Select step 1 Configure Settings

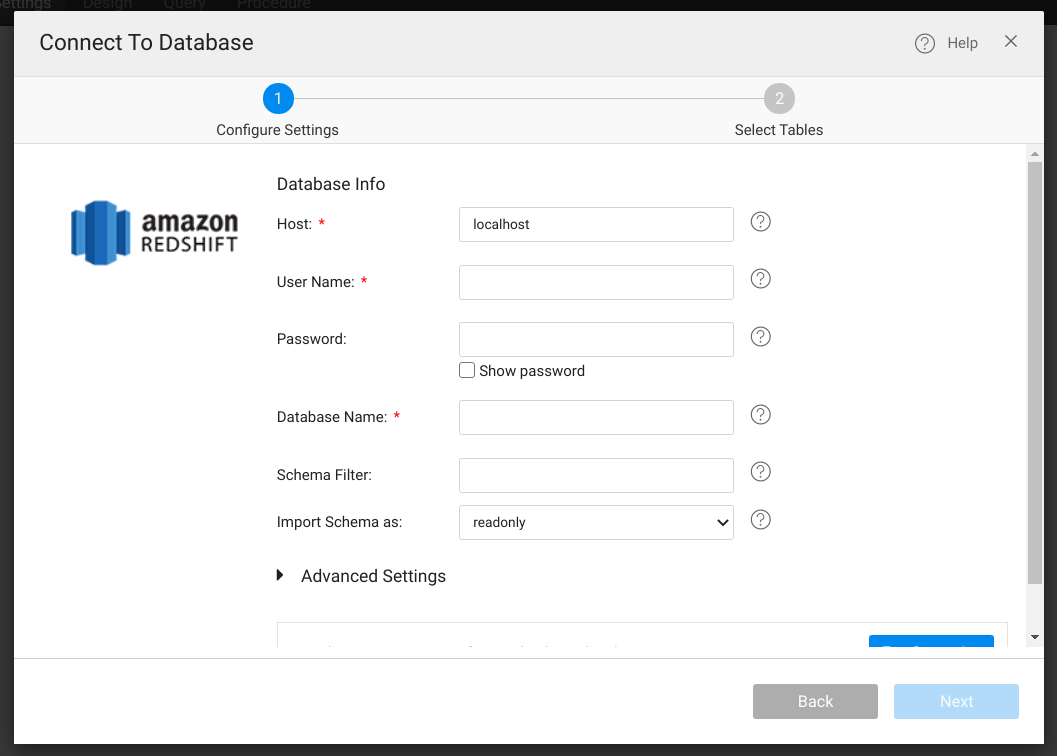point(278,99)
